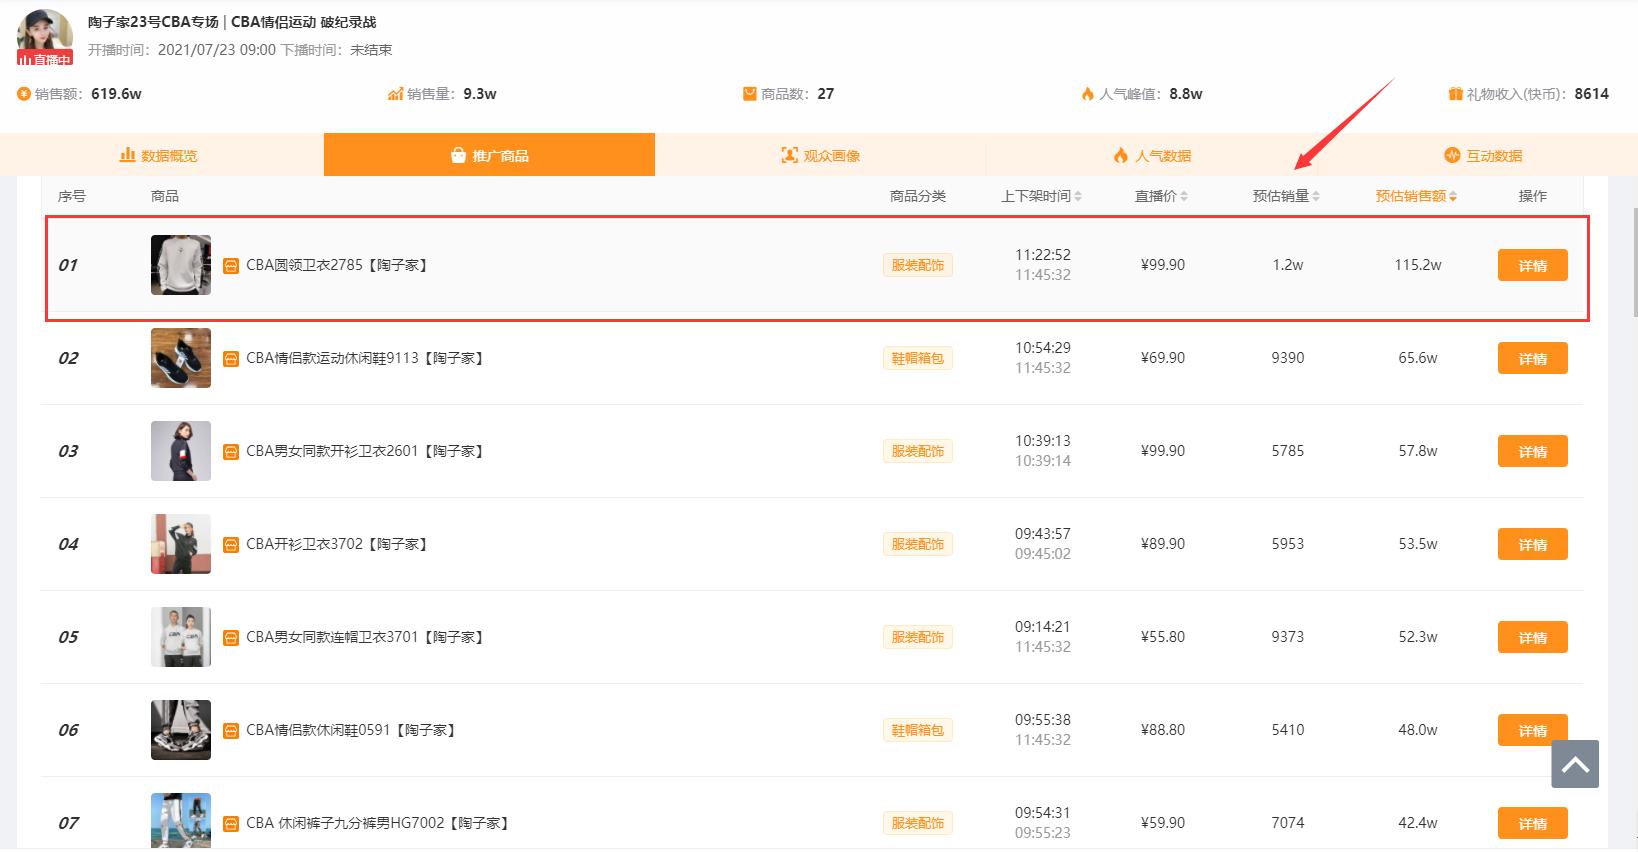The height and width of the screenshot is (852, 1638).
Task: Sort products by 预估销量 column
Action: 1286,196
